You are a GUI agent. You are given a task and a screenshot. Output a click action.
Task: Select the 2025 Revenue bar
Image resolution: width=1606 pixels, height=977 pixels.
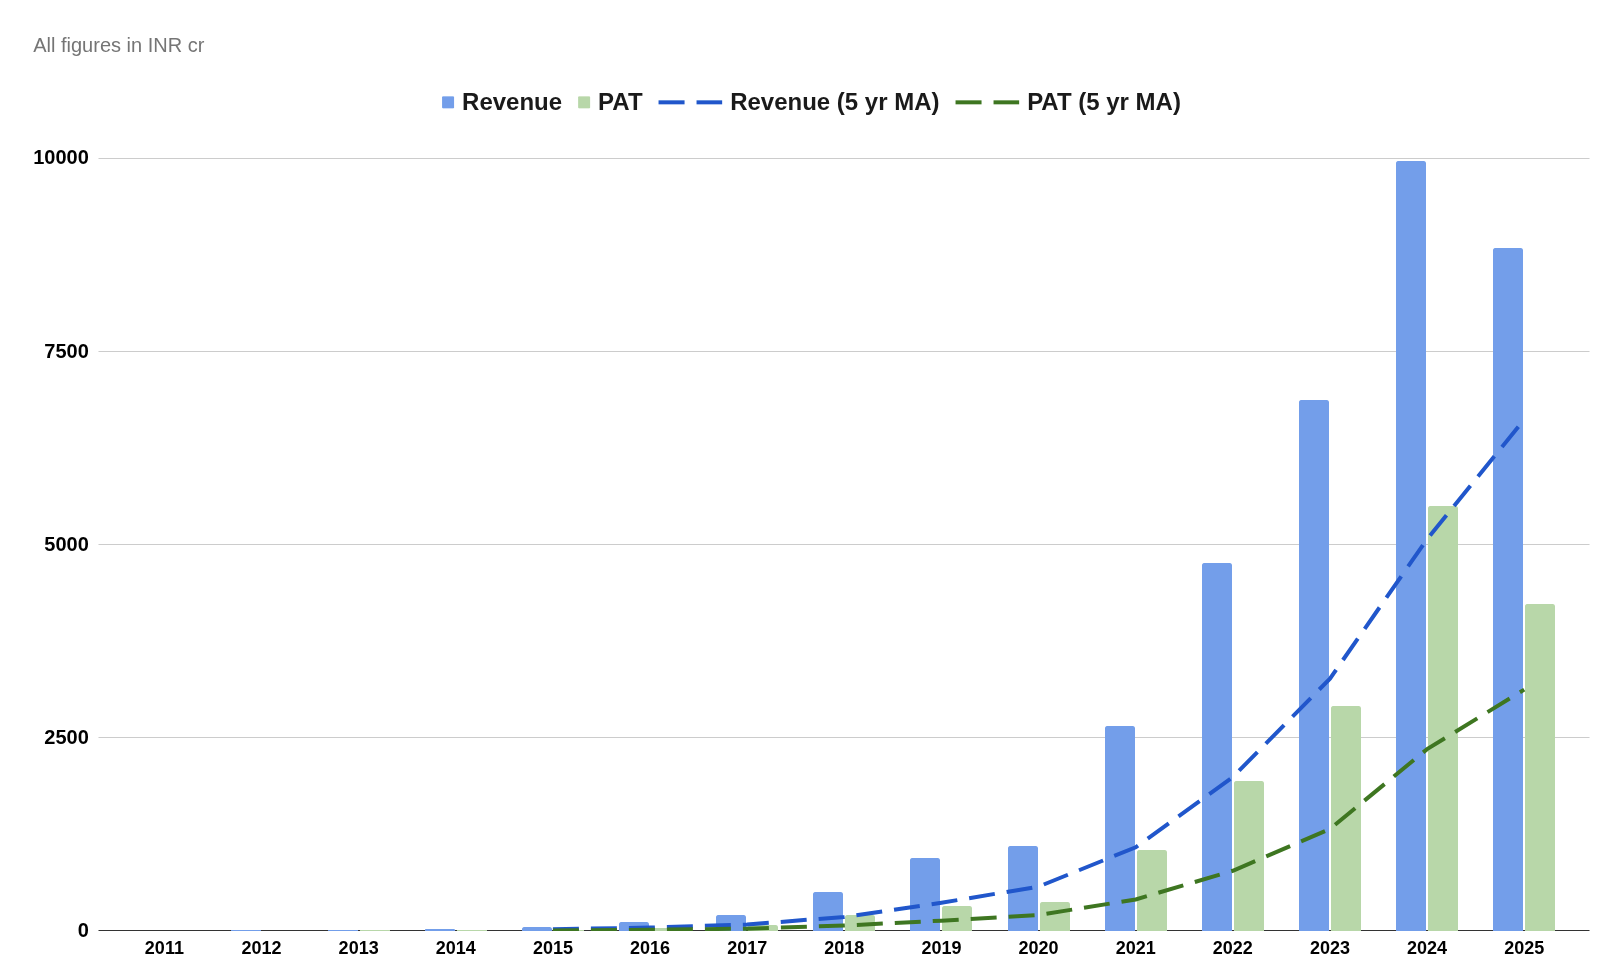coord(1508,589)
